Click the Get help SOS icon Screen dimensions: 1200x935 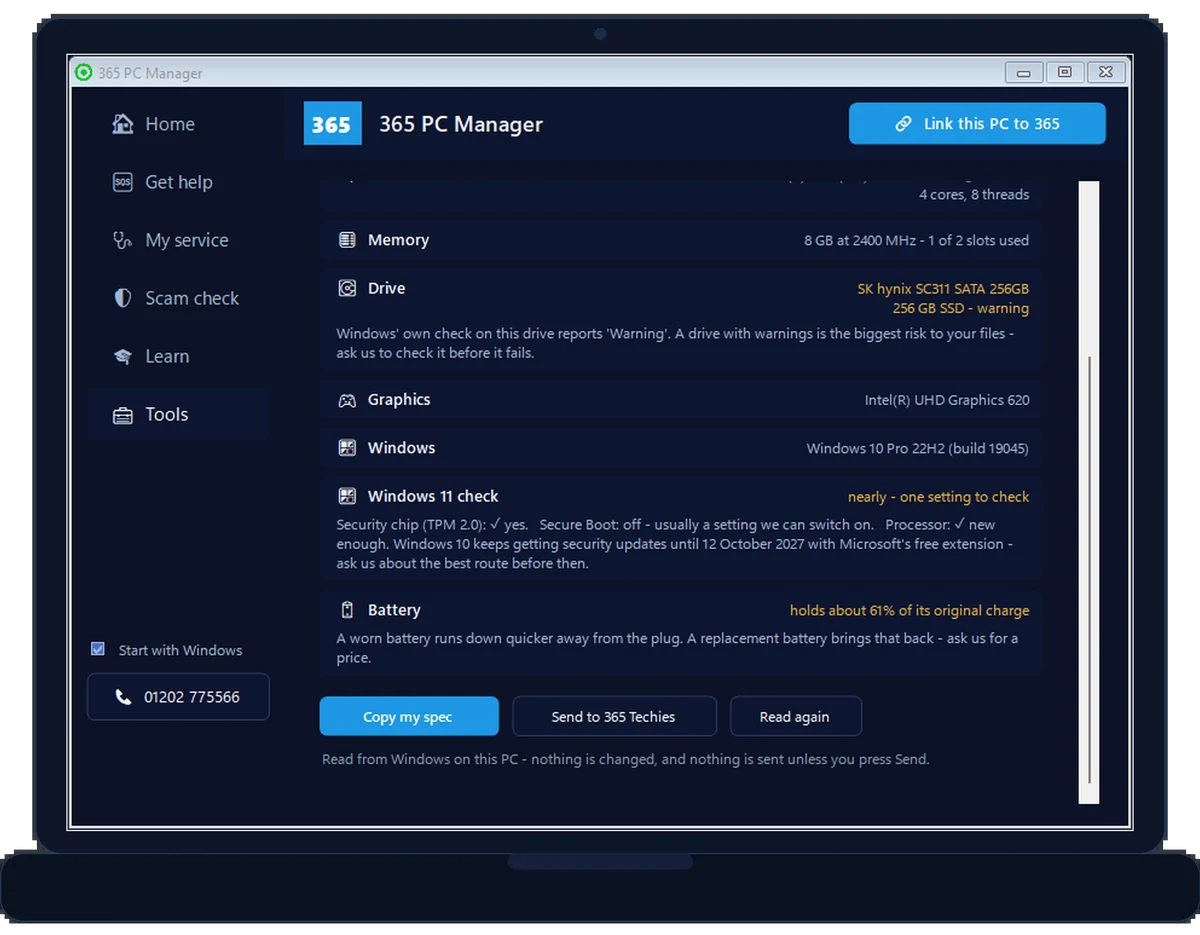pos(123,182)
